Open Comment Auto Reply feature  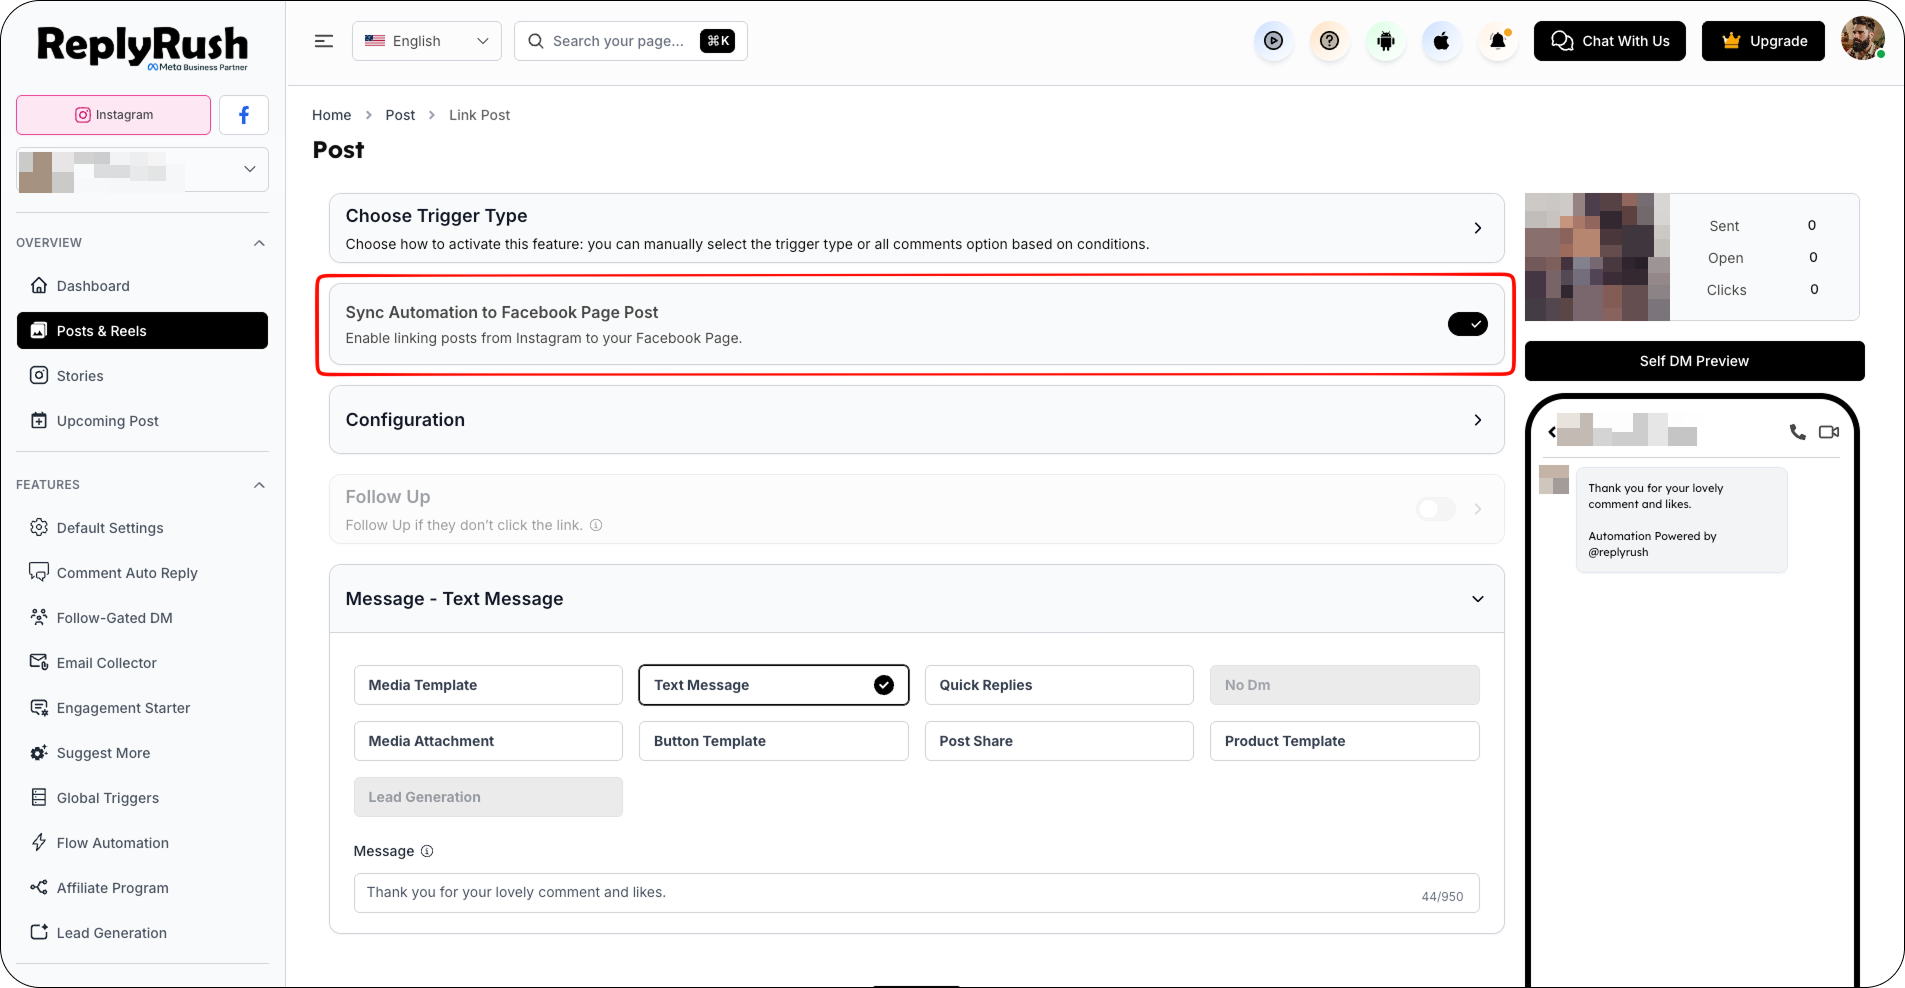(142, 573)
